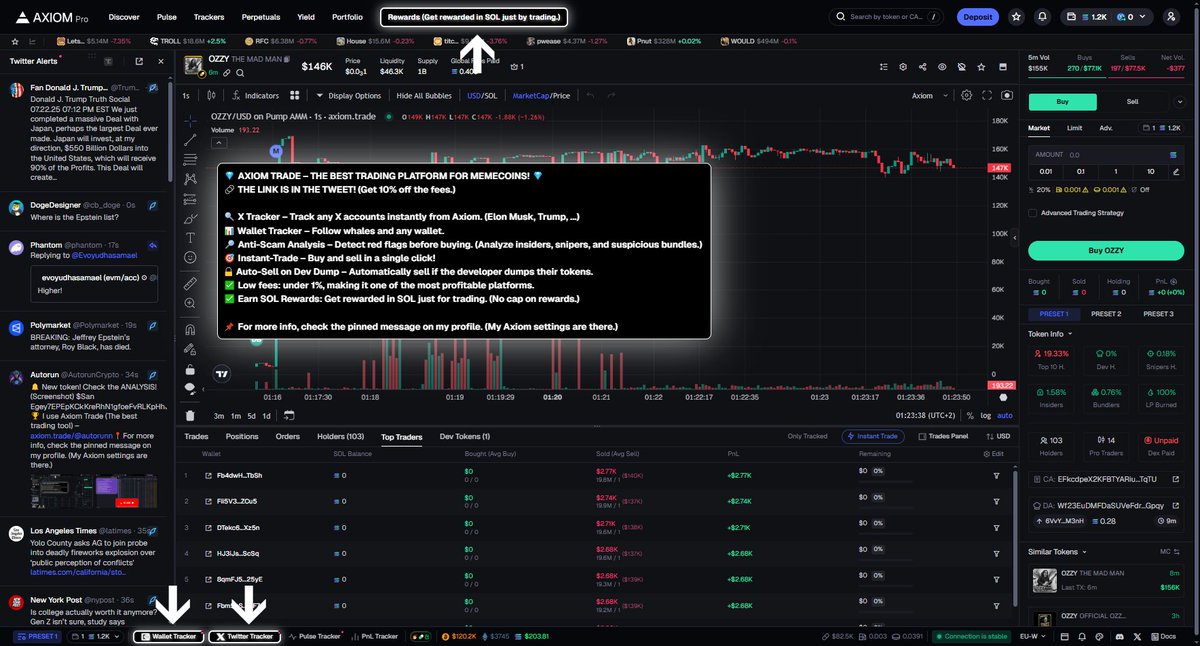Image resolution: width=1200 pixels, height=646 pixels.
Task: Toggle Only Tracked filter
Action: tap(808, 436)
